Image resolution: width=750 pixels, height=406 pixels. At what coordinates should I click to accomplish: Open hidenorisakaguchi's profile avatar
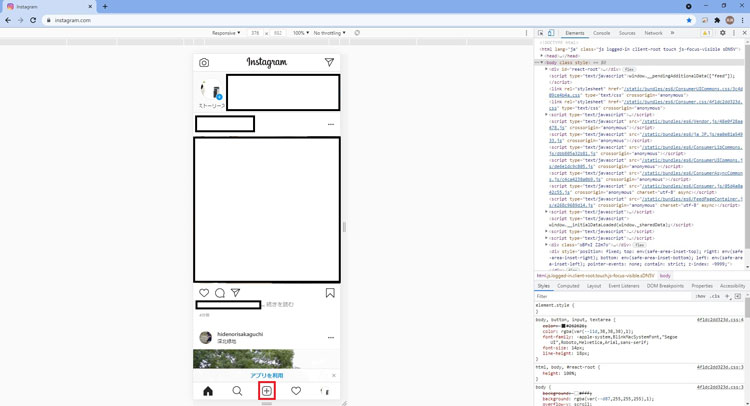click(x=205, y=338)
